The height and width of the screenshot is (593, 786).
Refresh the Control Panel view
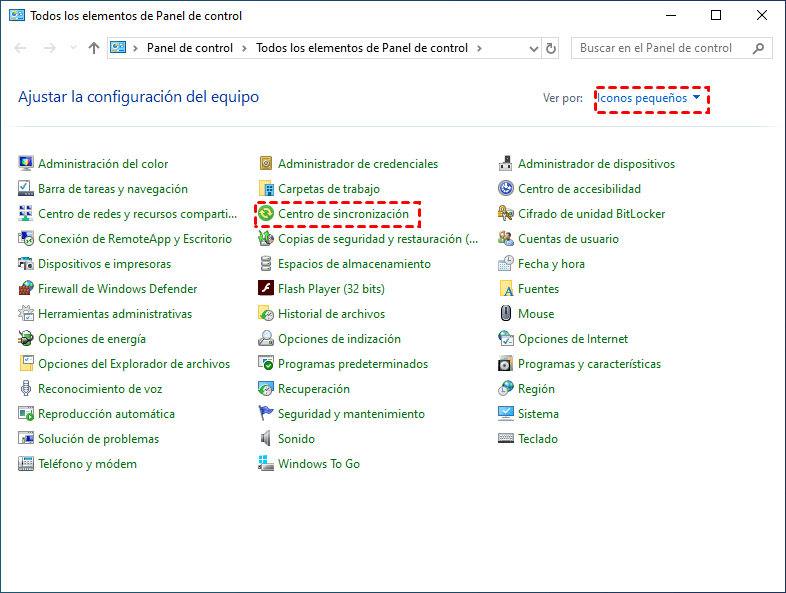coord(551,49)
